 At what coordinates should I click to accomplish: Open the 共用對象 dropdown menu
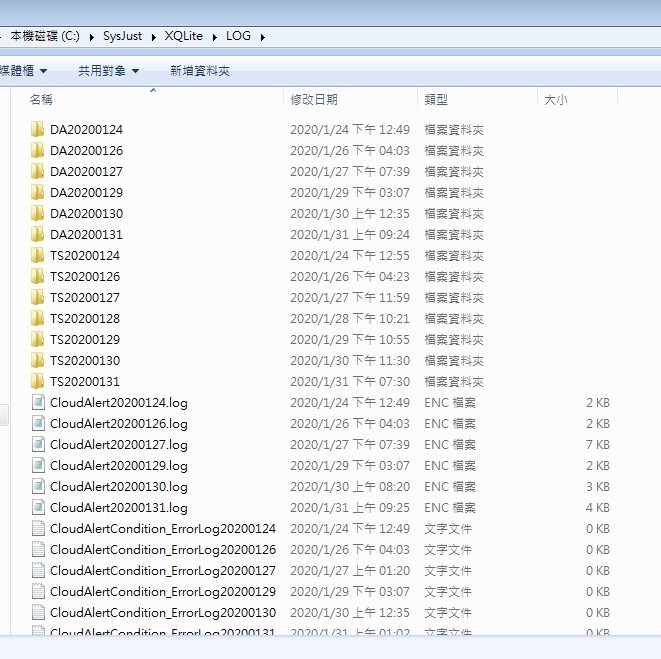coord(108,71)
